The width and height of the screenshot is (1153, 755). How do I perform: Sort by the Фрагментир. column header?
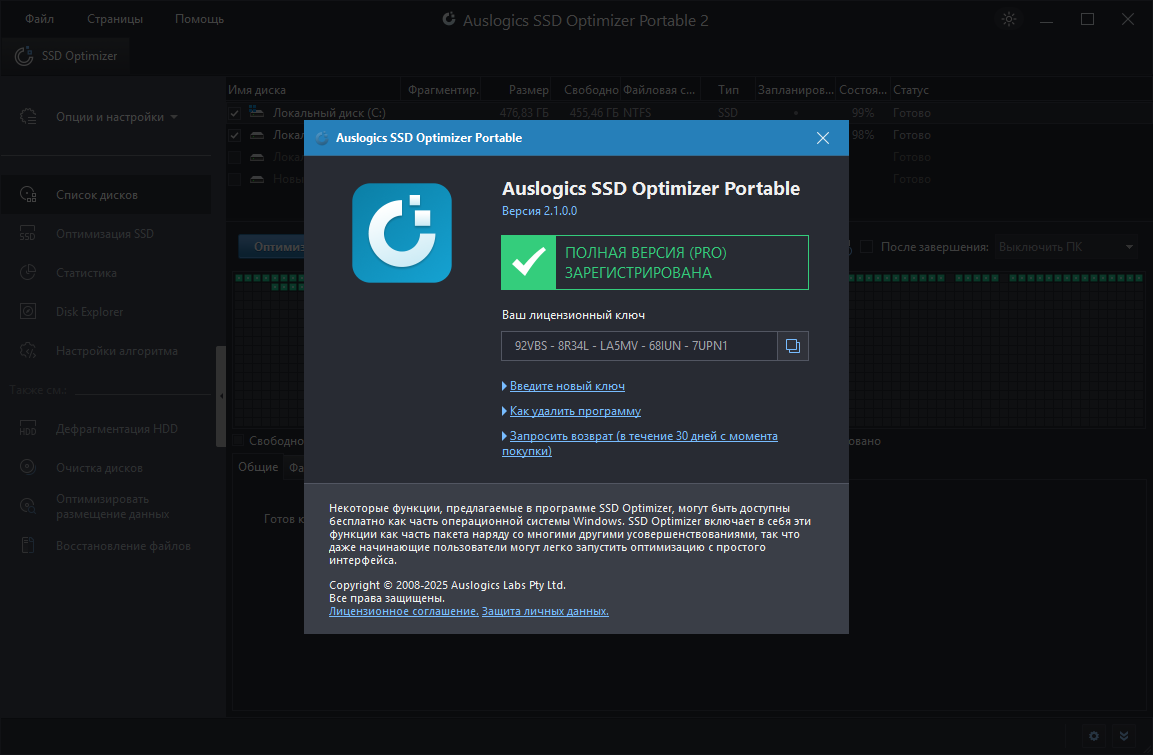(443, 90)
